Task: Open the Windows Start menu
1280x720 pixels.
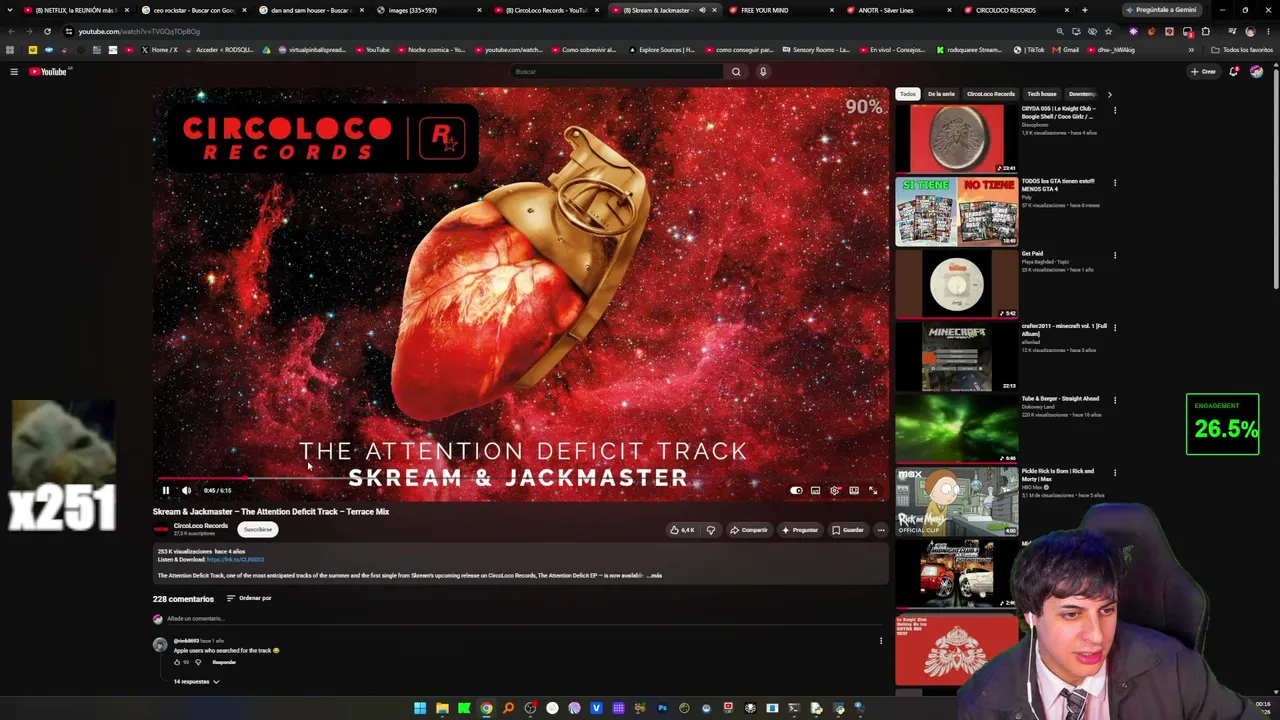Action: pyautogui.click(x=420, y=709)
